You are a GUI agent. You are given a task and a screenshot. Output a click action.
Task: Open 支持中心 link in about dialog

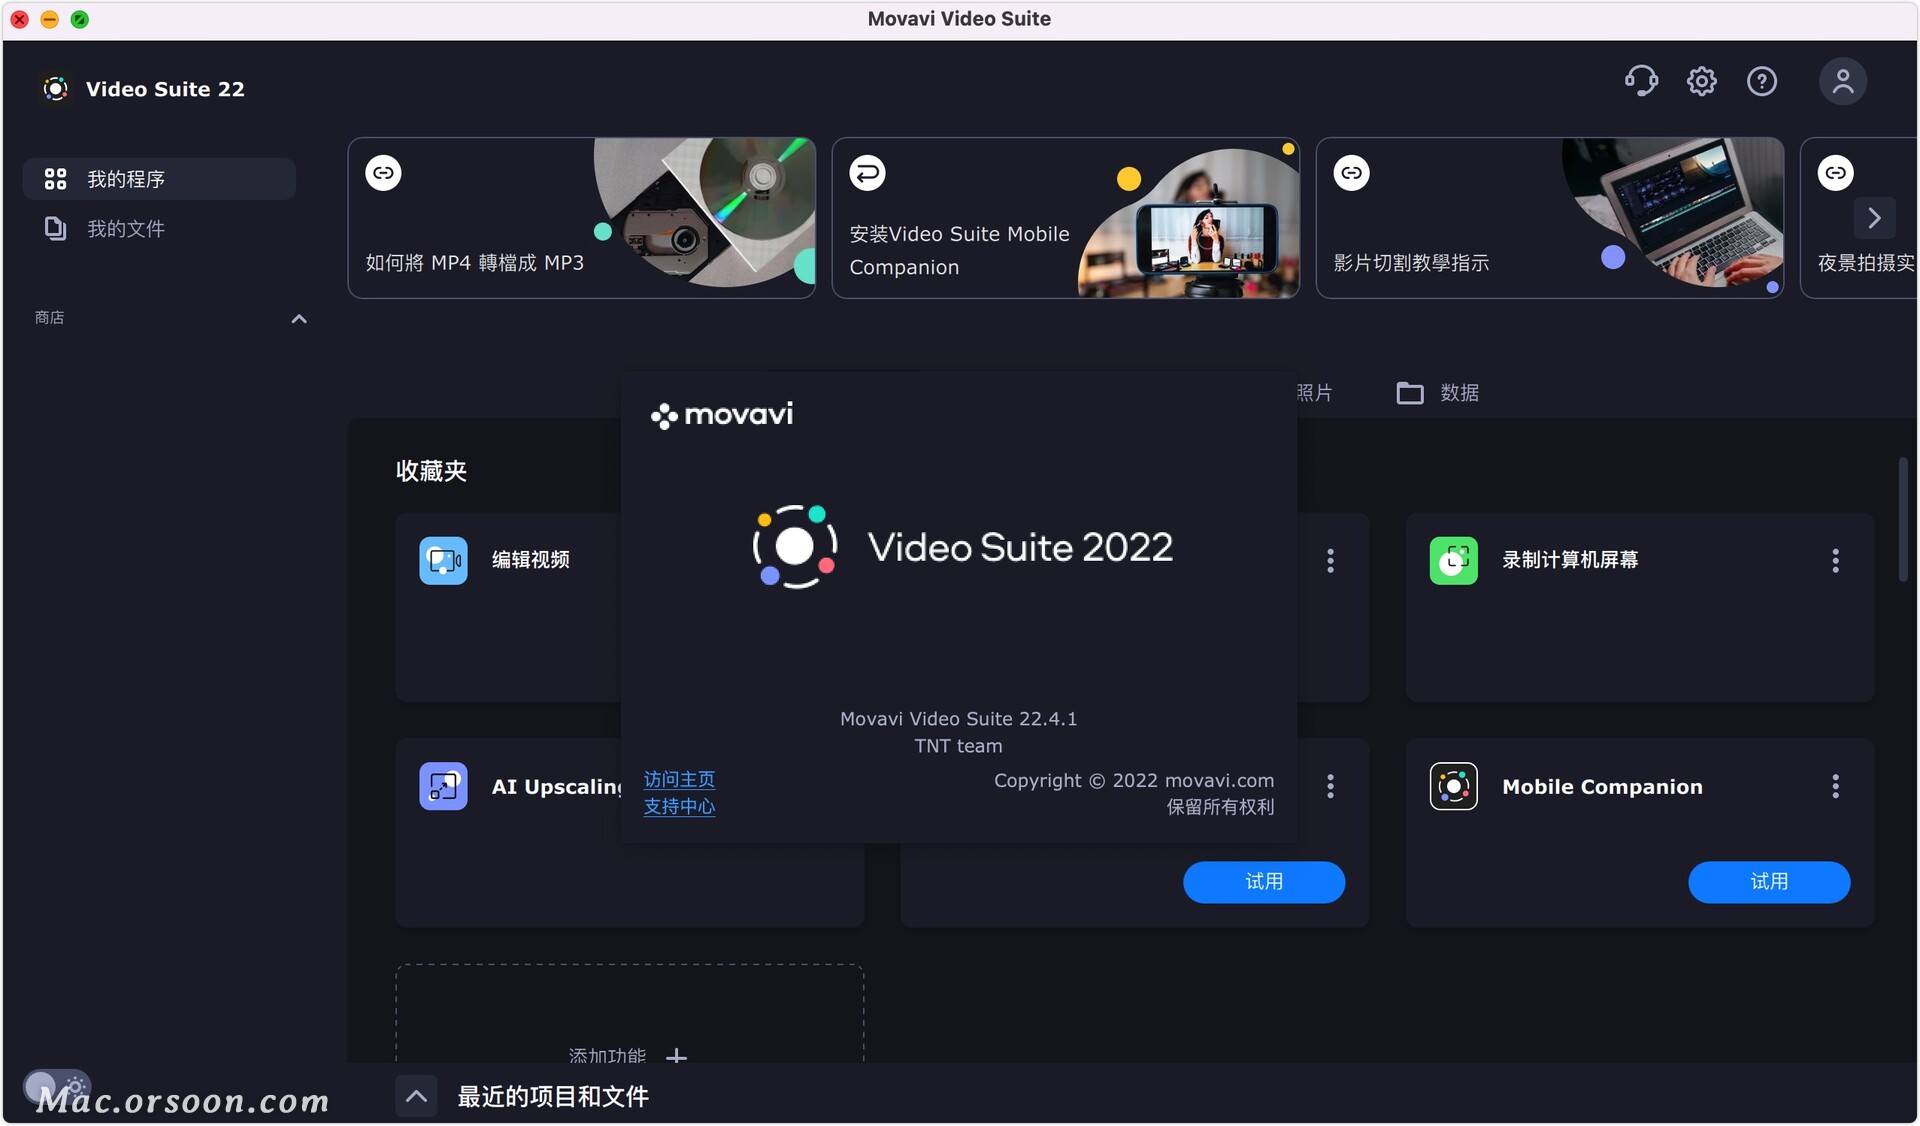[x=679, y=807]
